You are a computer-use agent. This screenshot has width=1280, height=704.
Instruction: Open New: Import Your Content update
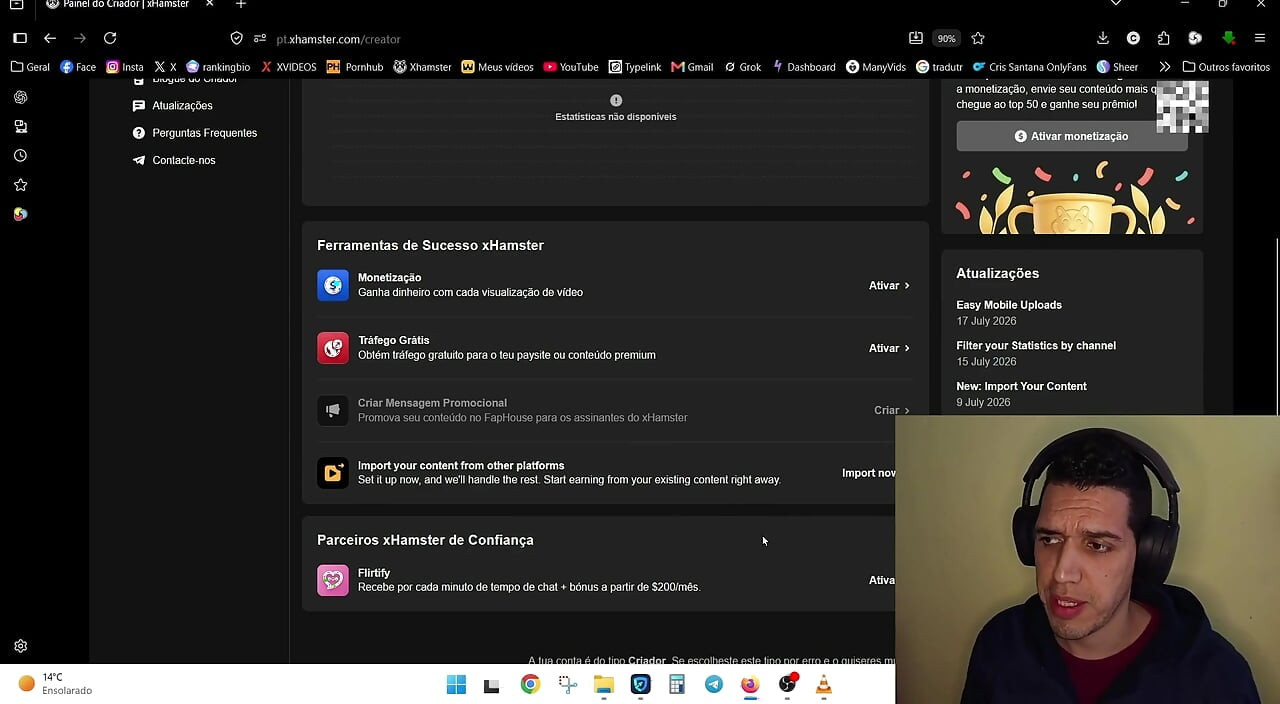coord(1021,386)
